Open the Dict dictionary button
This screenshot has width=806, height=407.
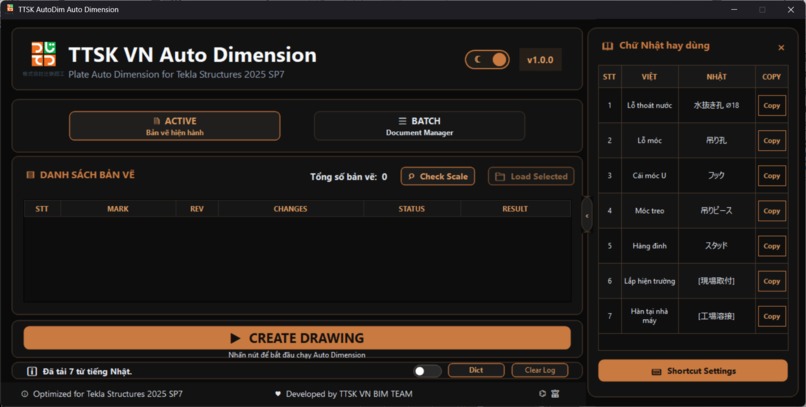[x=476, y=370]
